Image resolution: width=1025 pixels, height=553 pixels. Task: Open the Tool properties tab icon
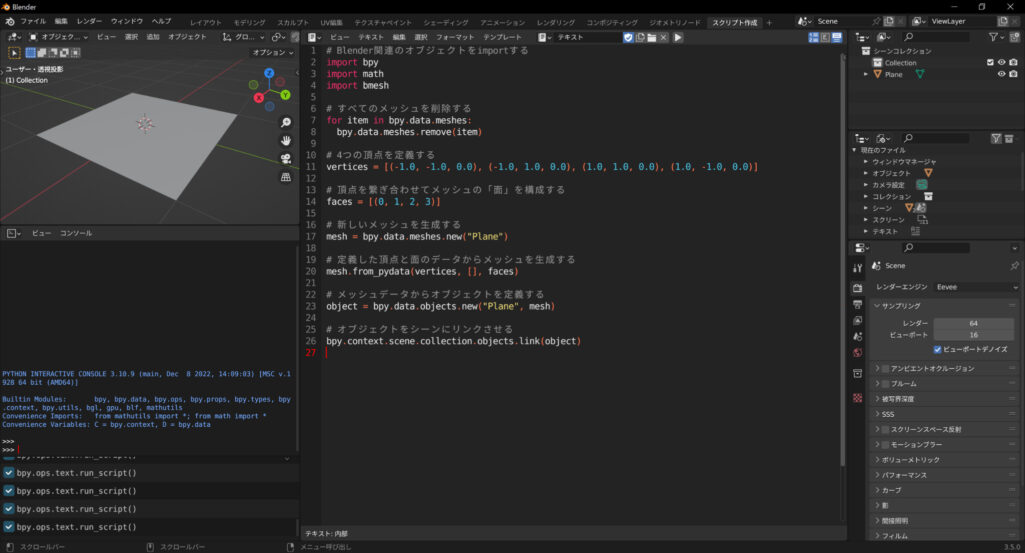pos(858,269)
